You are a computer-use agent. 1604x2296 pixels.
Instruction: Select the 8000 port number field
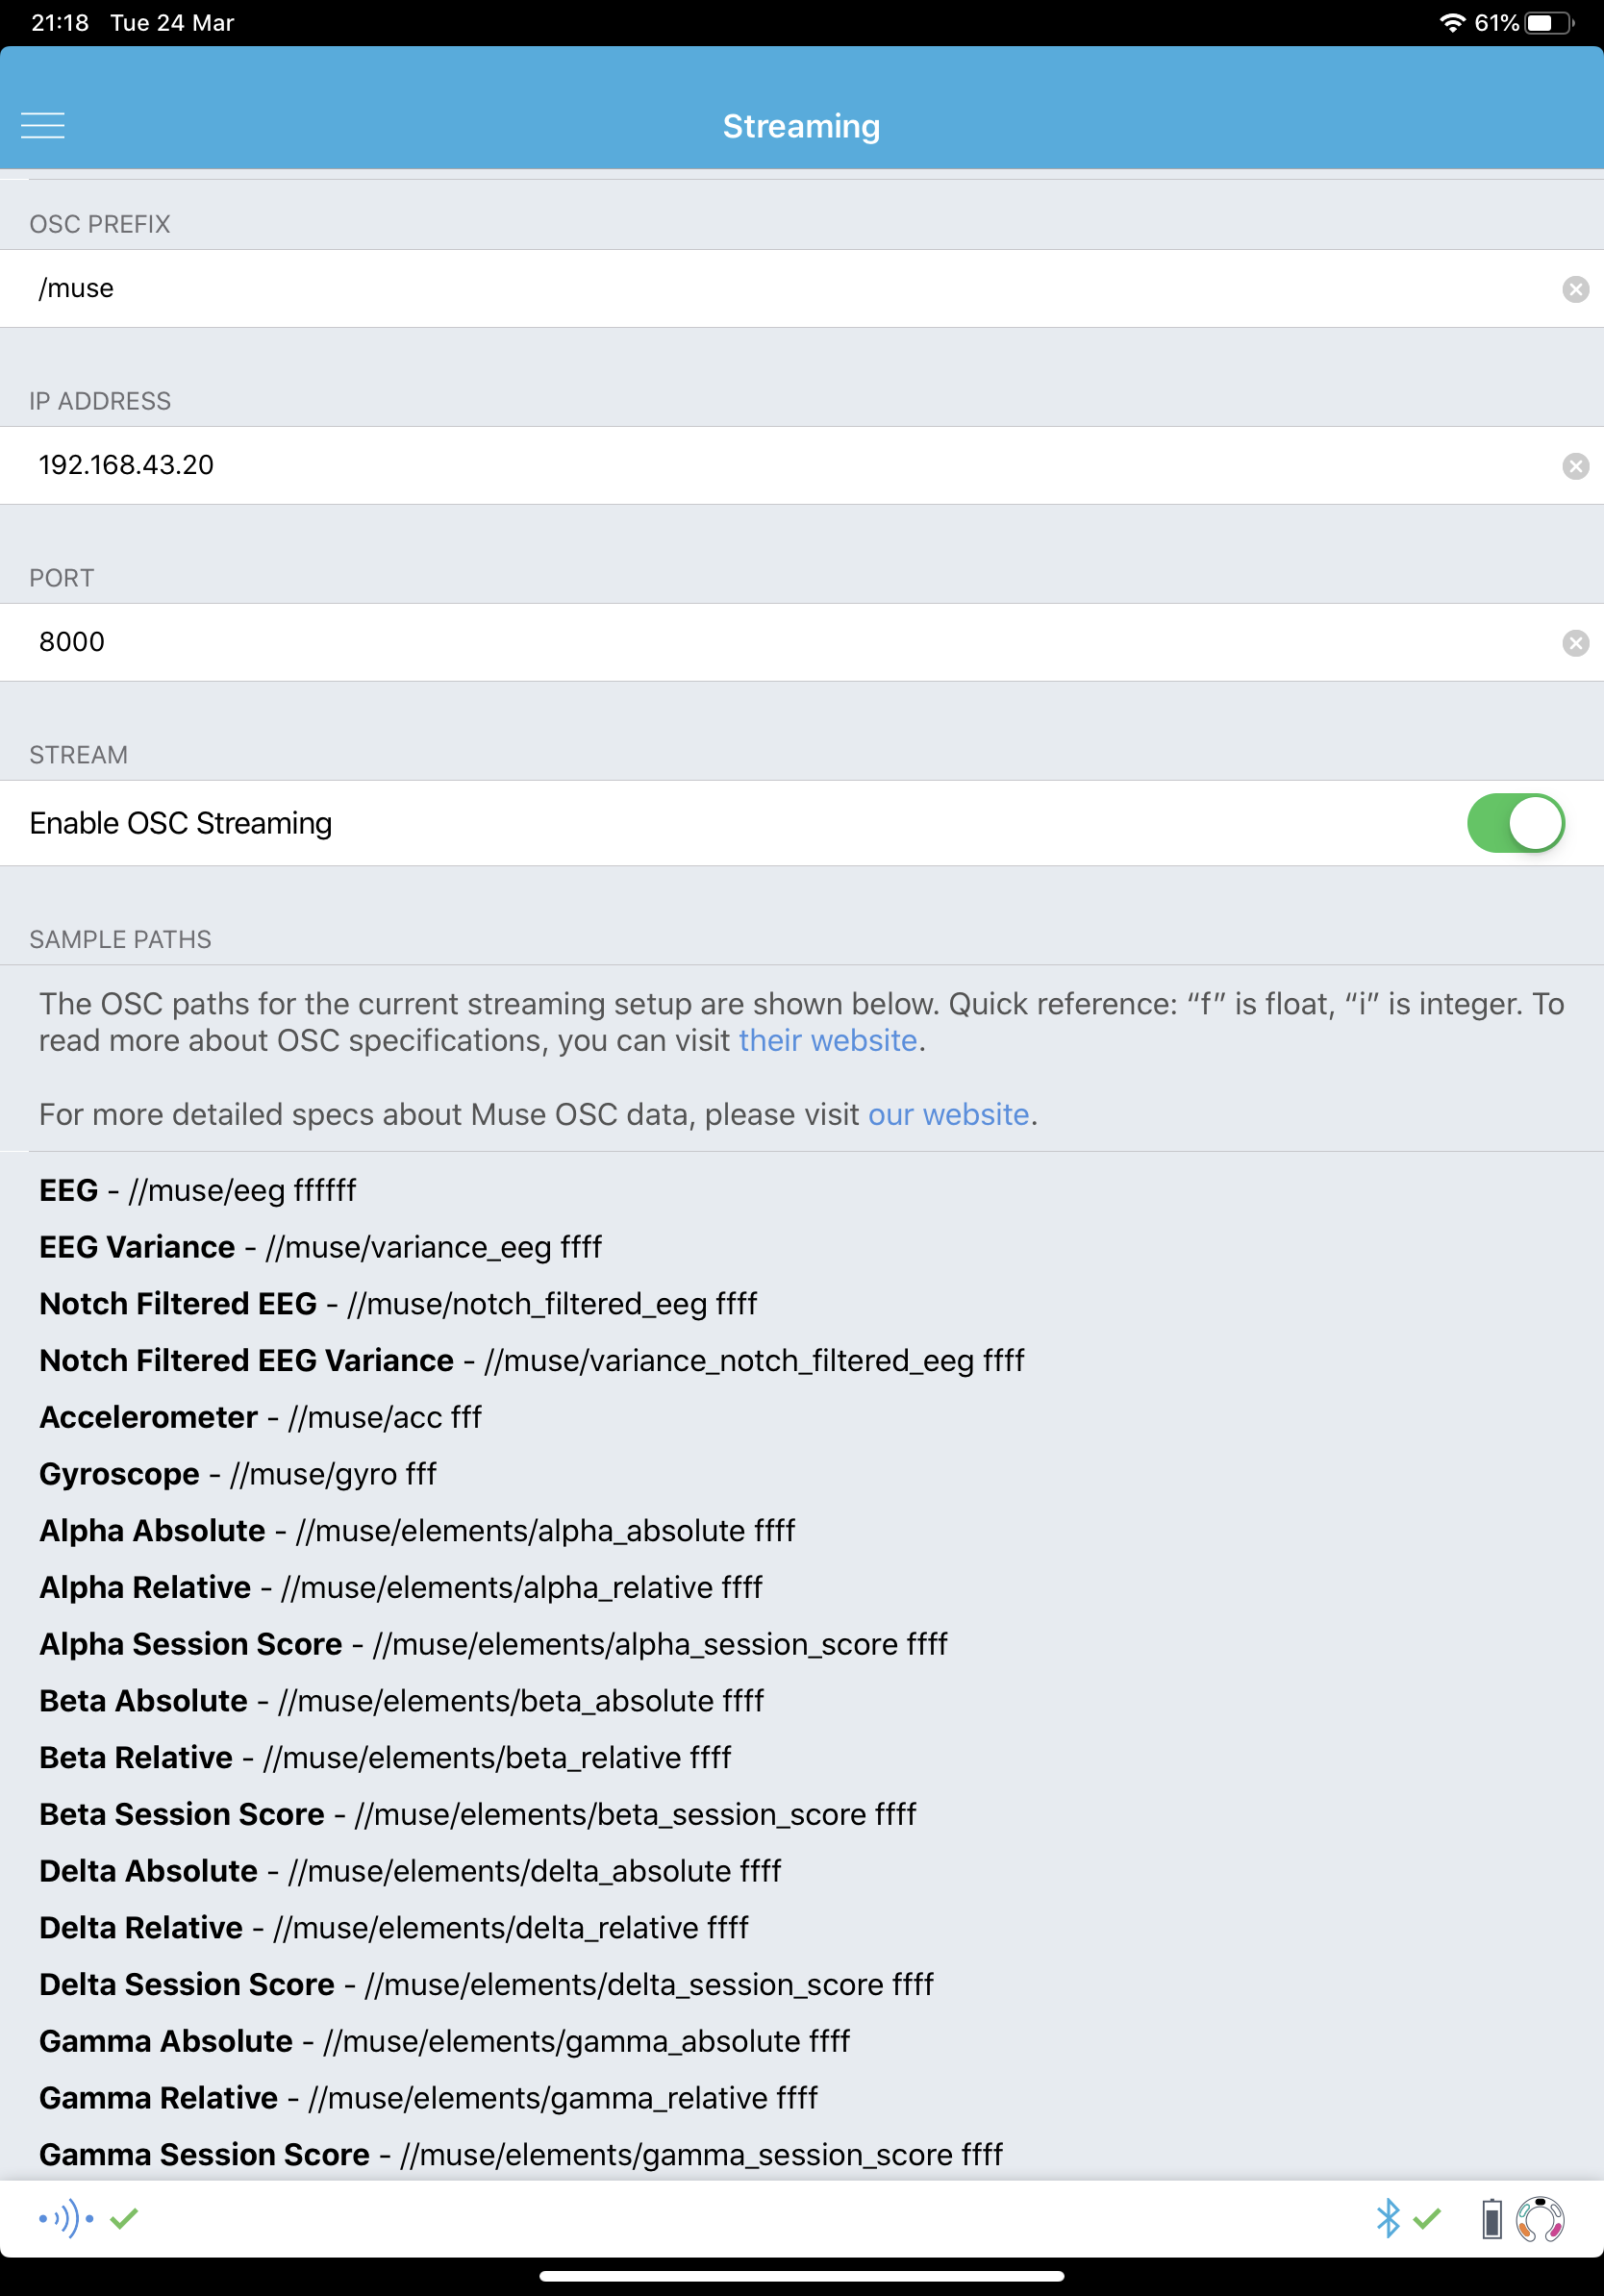(400, 641)
